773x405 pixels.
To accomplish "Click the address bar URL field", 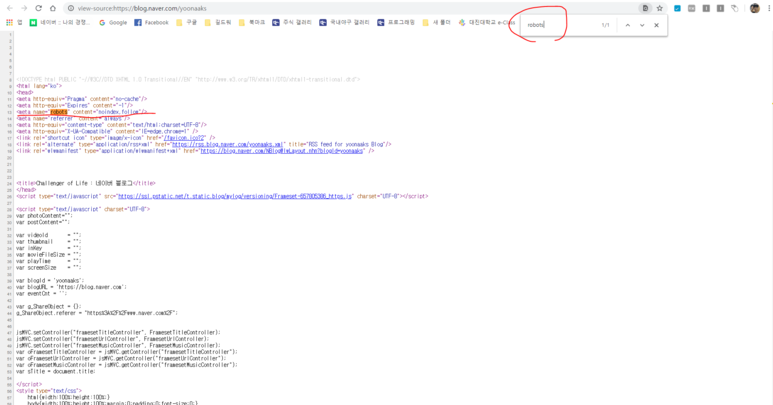I will [x=355, y=8].
